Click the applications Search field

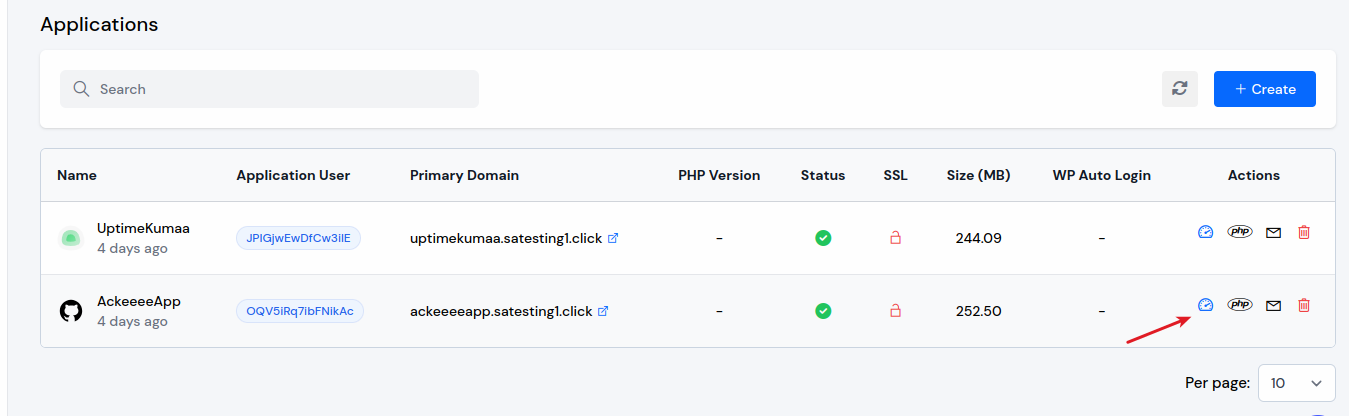(270, 89)
